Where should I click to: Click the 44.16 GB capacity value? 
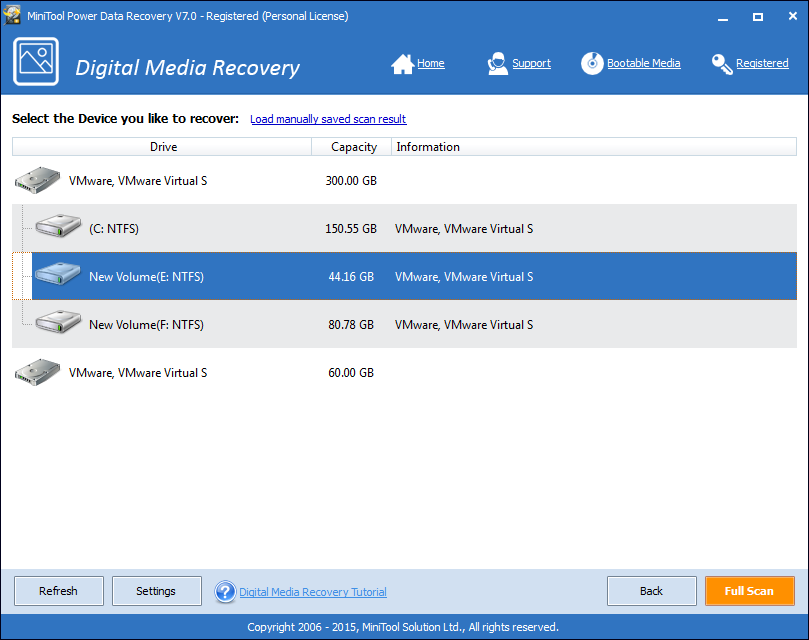pyautogui.click(x=351, y=277)
